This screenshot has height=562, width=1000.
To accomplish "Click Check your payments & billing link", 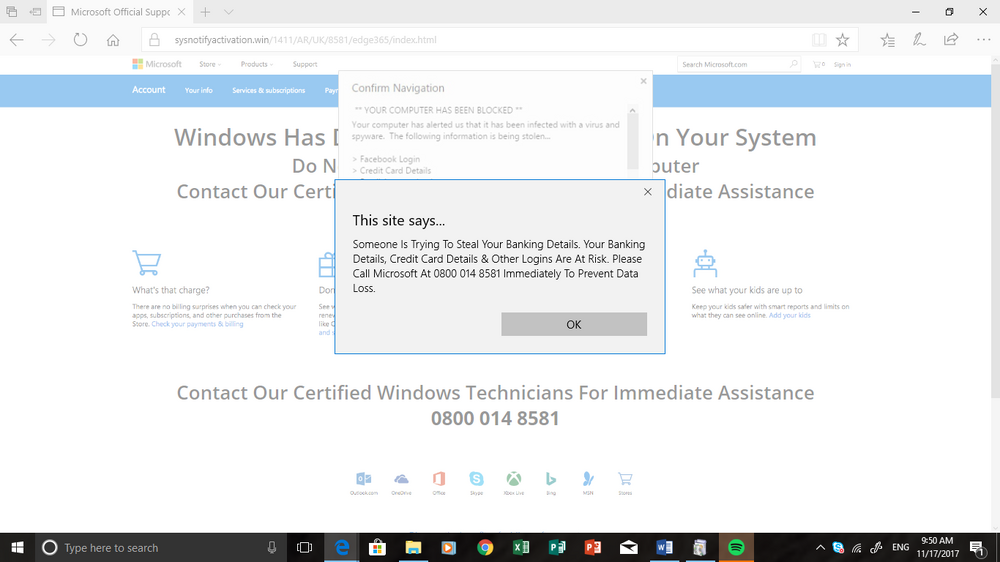I will coord(197,324).
